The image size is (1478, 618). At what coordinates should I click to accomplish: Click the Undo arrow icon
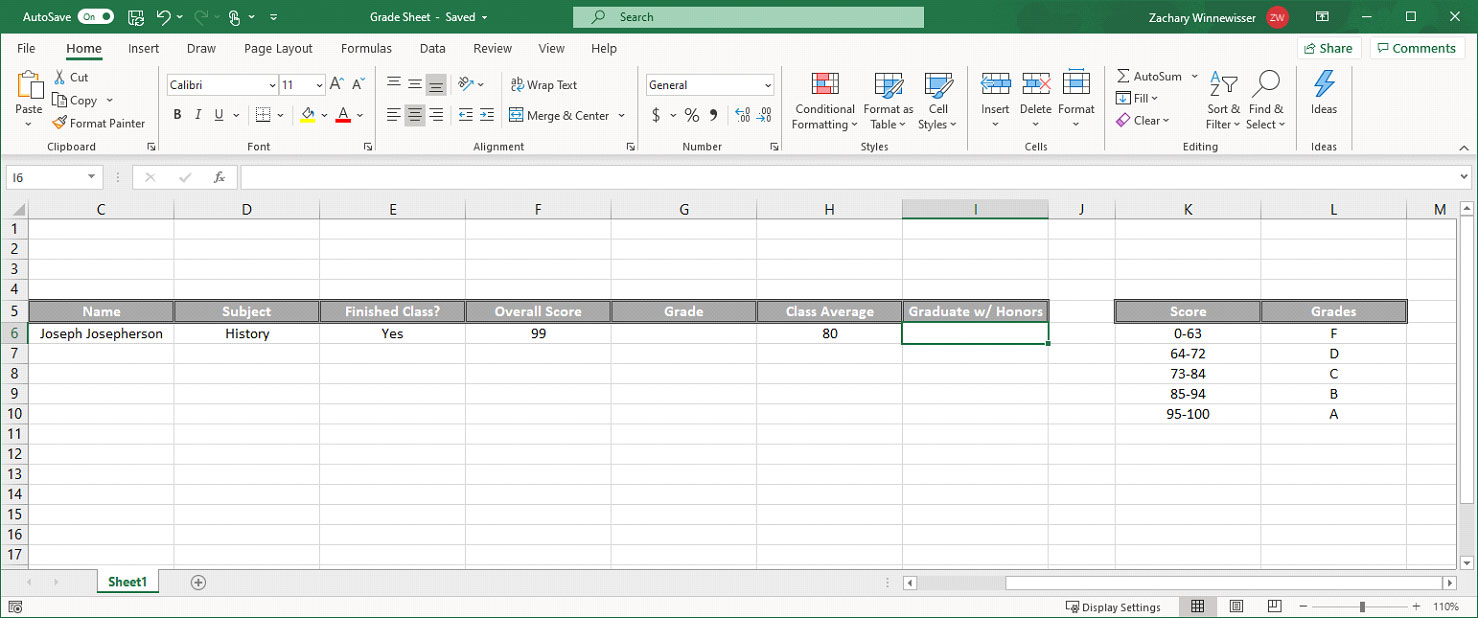point(163,17)
